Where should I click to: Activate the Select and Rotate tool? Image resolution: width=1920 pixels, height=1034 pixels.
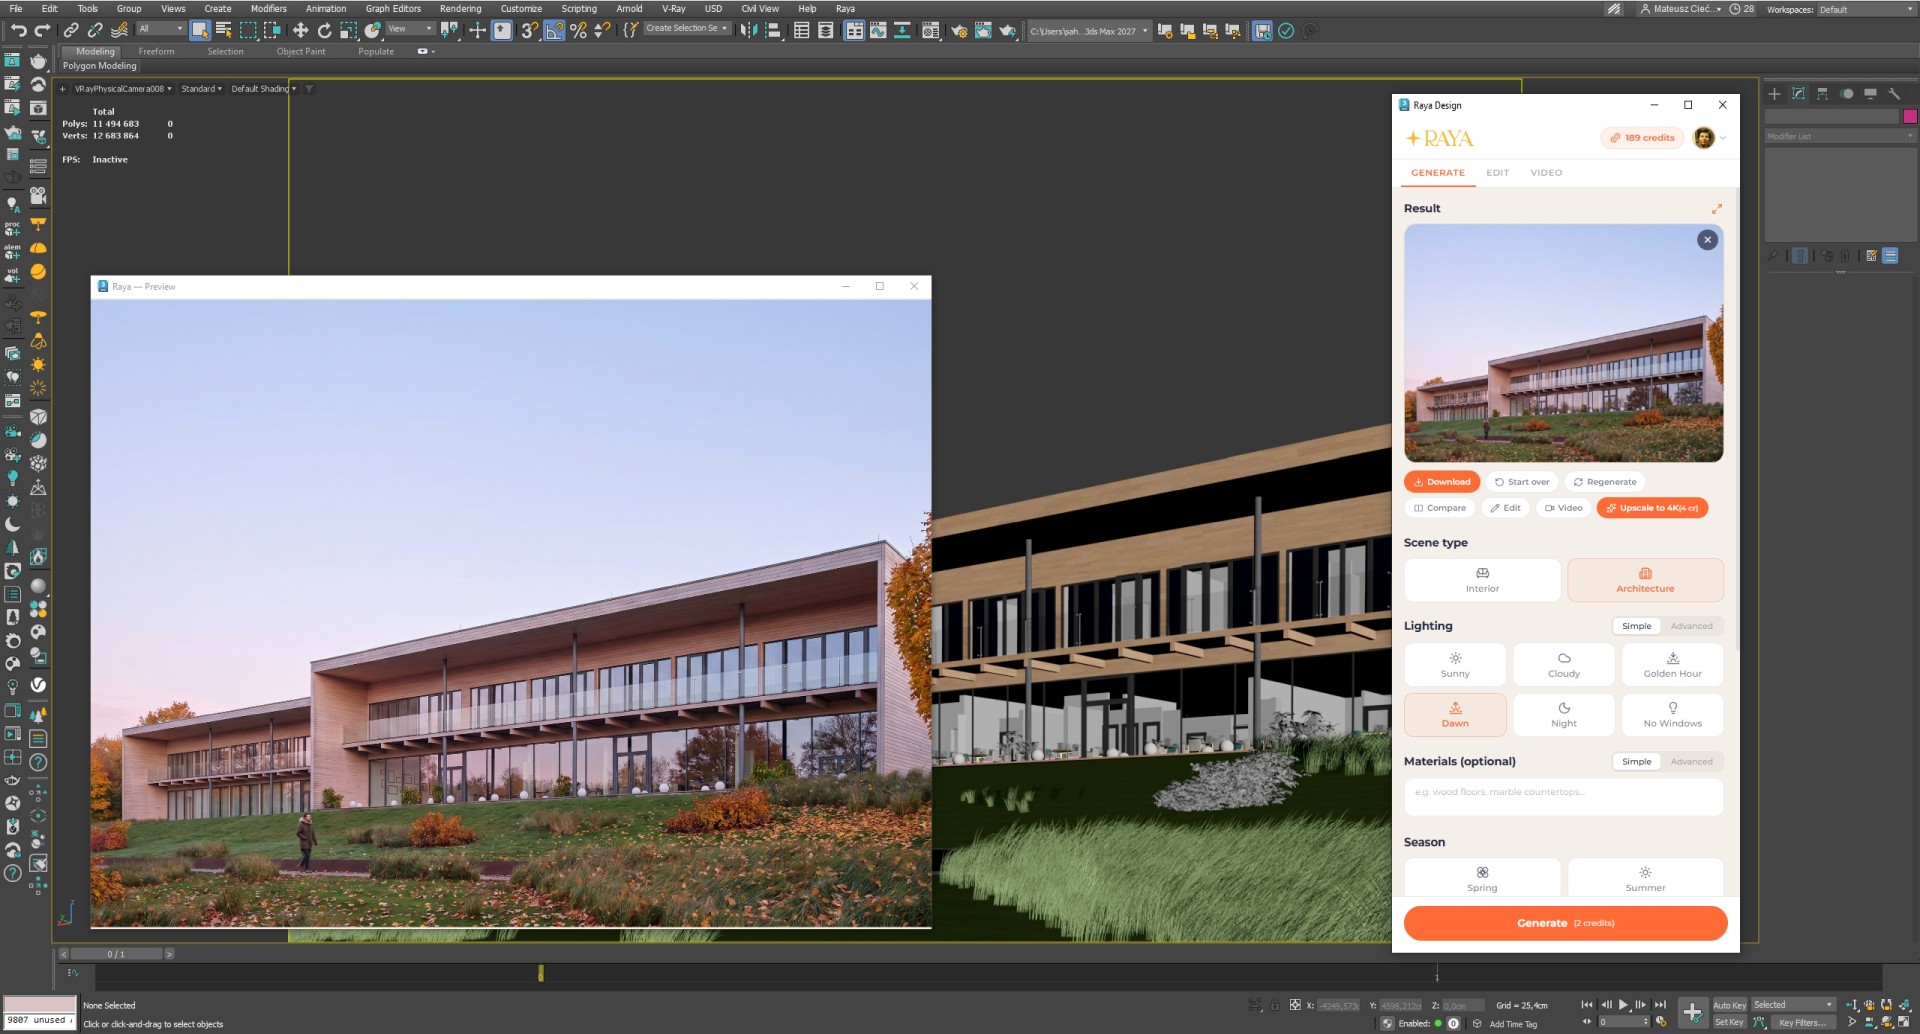(x=324, y=30)
